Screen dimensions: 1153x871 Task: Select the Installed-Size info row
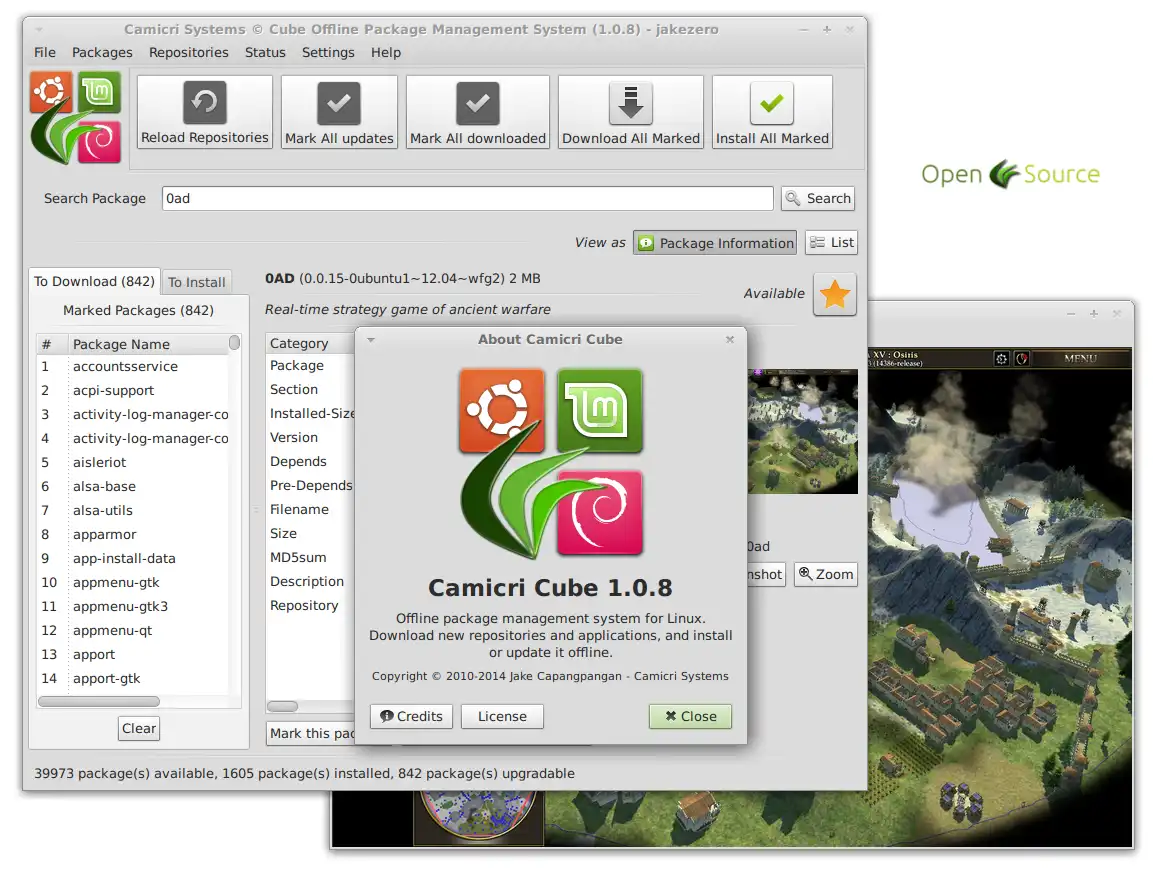pos(310,414)
